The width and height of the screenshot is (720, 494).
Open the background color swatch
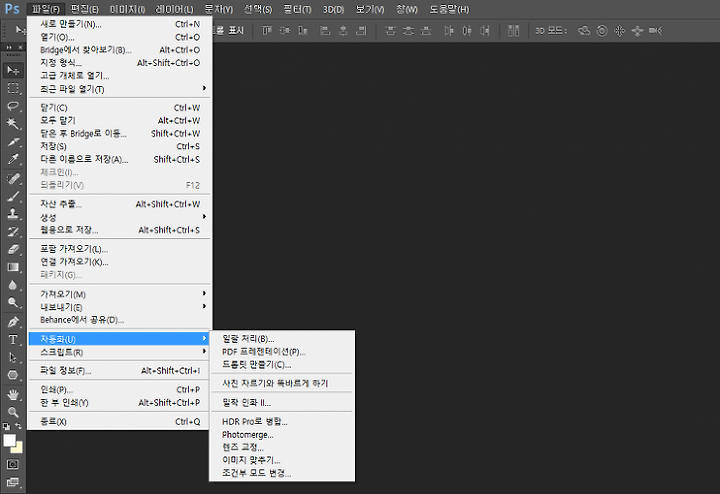tap(19, 448)
